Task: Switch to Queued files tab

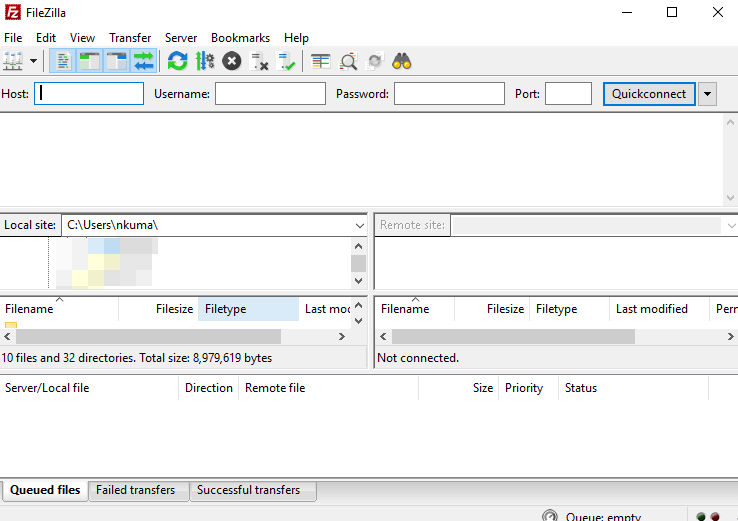Action: click(x=45, y=490)
